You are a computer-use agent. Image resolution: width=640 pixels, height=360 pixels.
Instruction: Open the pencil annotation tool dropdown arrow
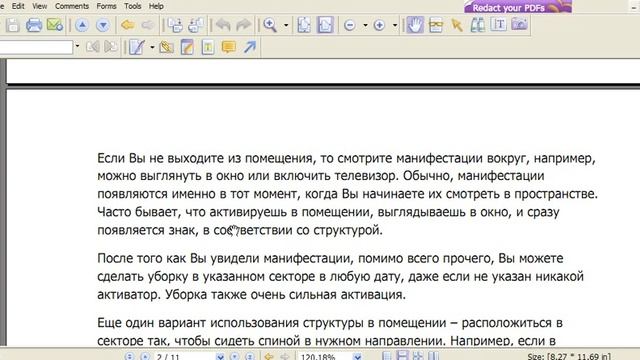coord(152,47)
